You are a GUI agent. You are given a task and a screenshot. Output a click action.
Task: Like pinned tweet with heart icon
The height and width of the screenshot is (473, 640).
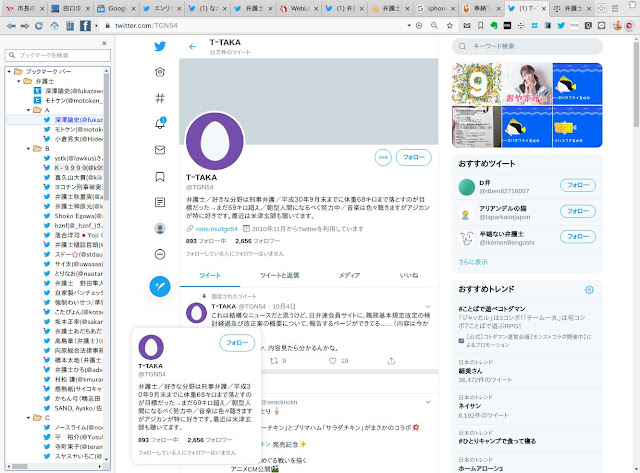[x=333, y=361]
